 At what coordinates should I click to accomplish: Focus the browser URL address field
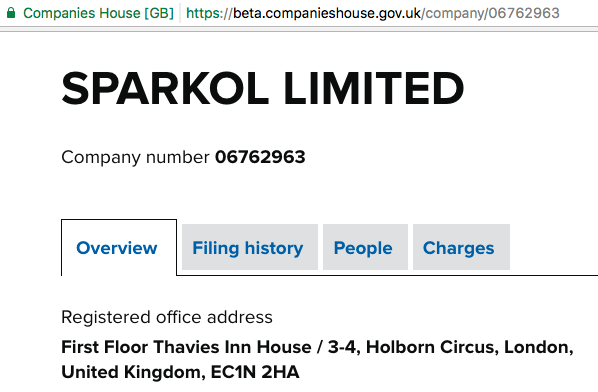click(x=373, y=13)
